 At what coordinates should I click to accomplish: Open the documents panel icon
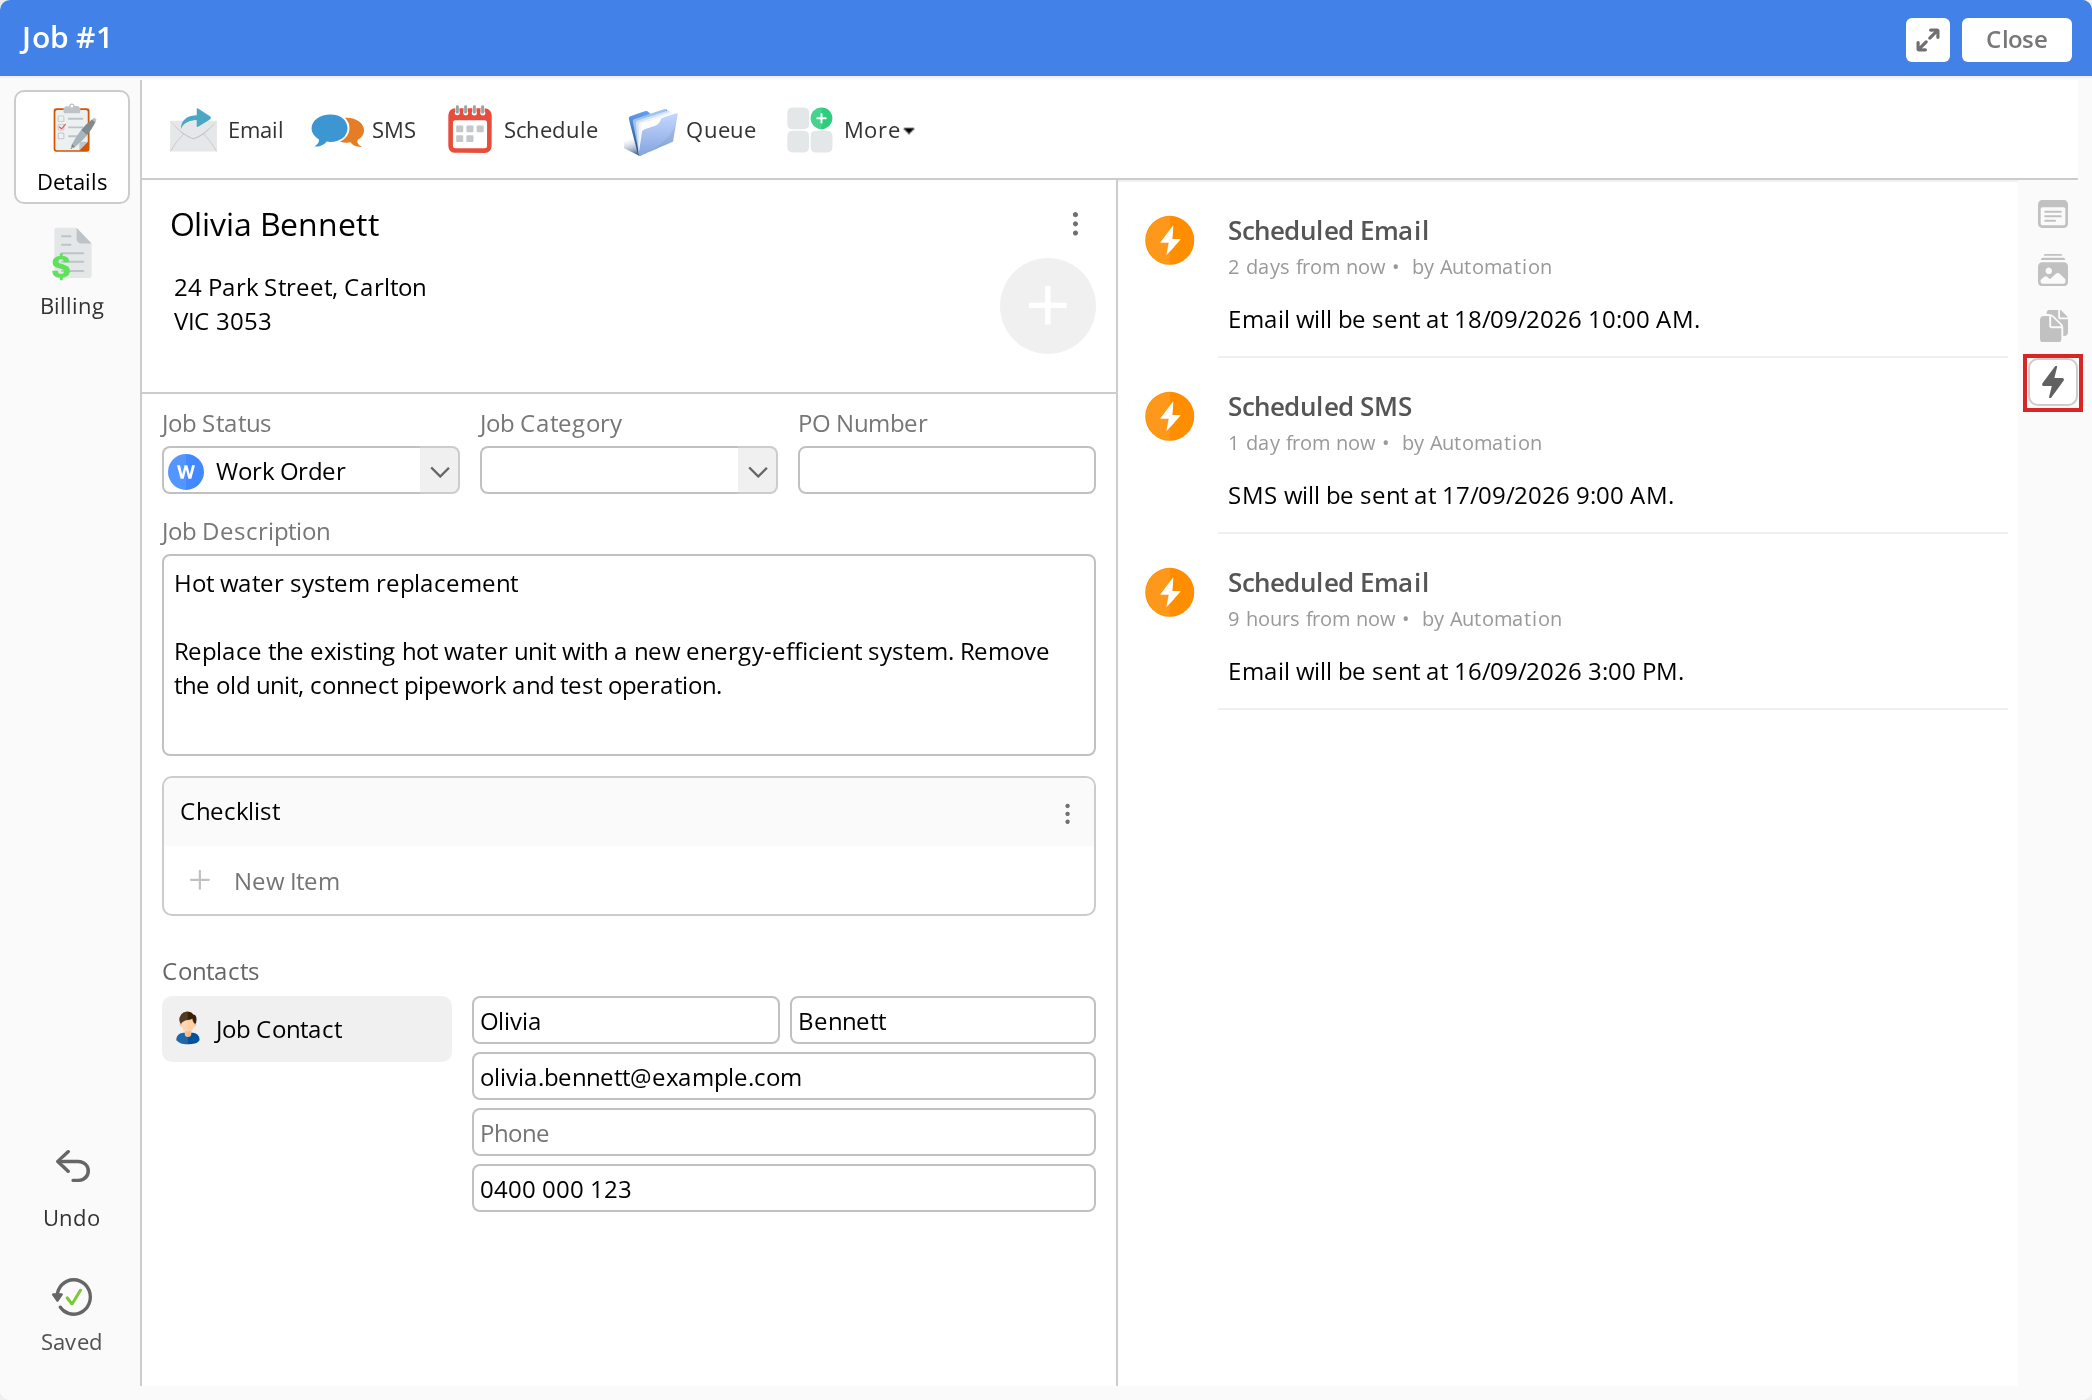pos(2053,325)
